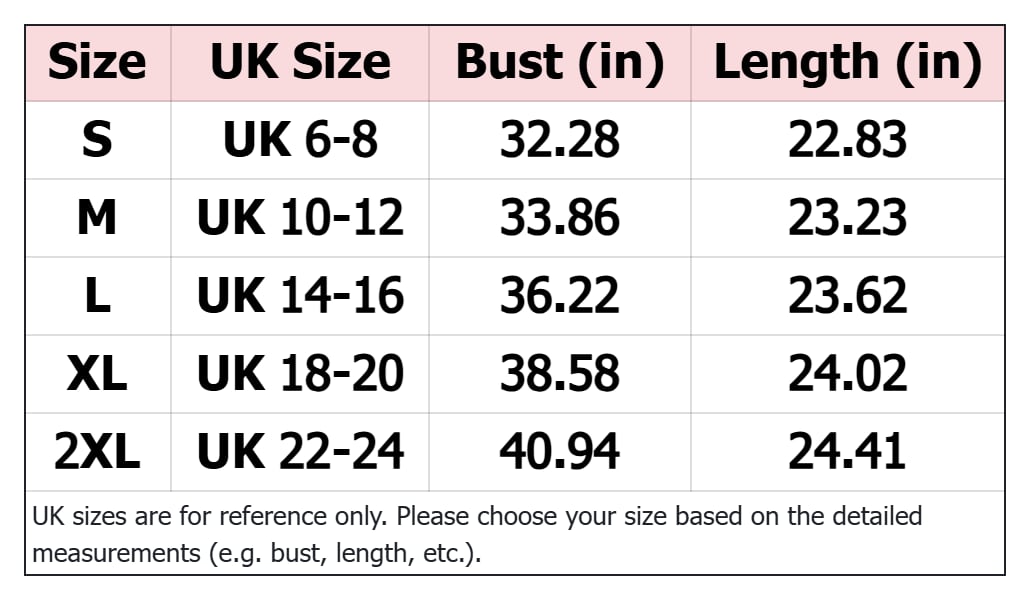This screenshot has width=1030, height=600.
Task: Click the 24.02 length value
Action: tap(847, 374)
